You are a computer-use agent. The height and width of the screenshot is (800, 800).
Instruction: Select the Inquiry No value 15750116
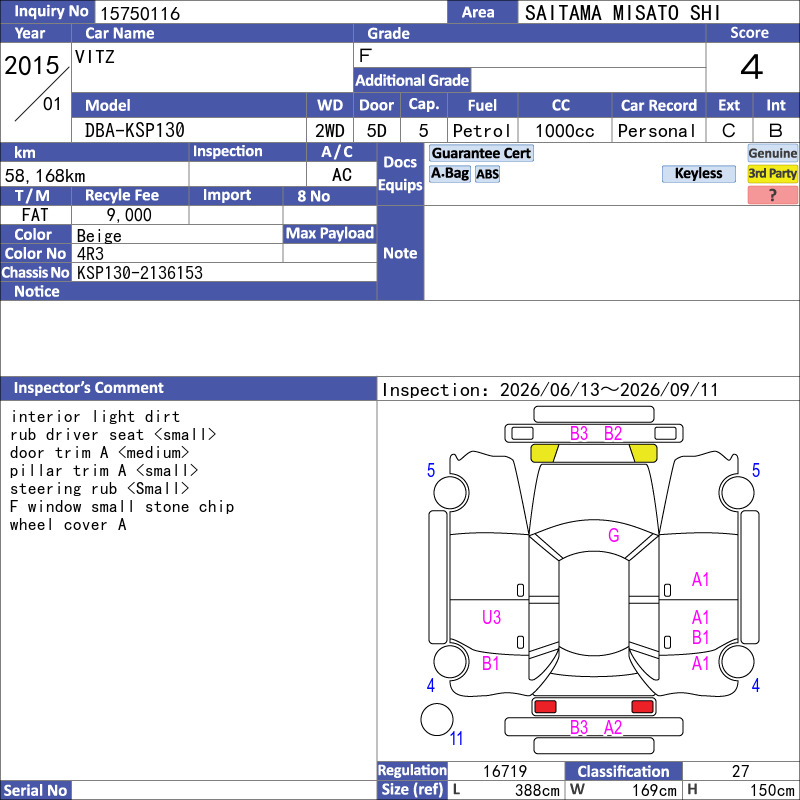click(x=140, y=13)
